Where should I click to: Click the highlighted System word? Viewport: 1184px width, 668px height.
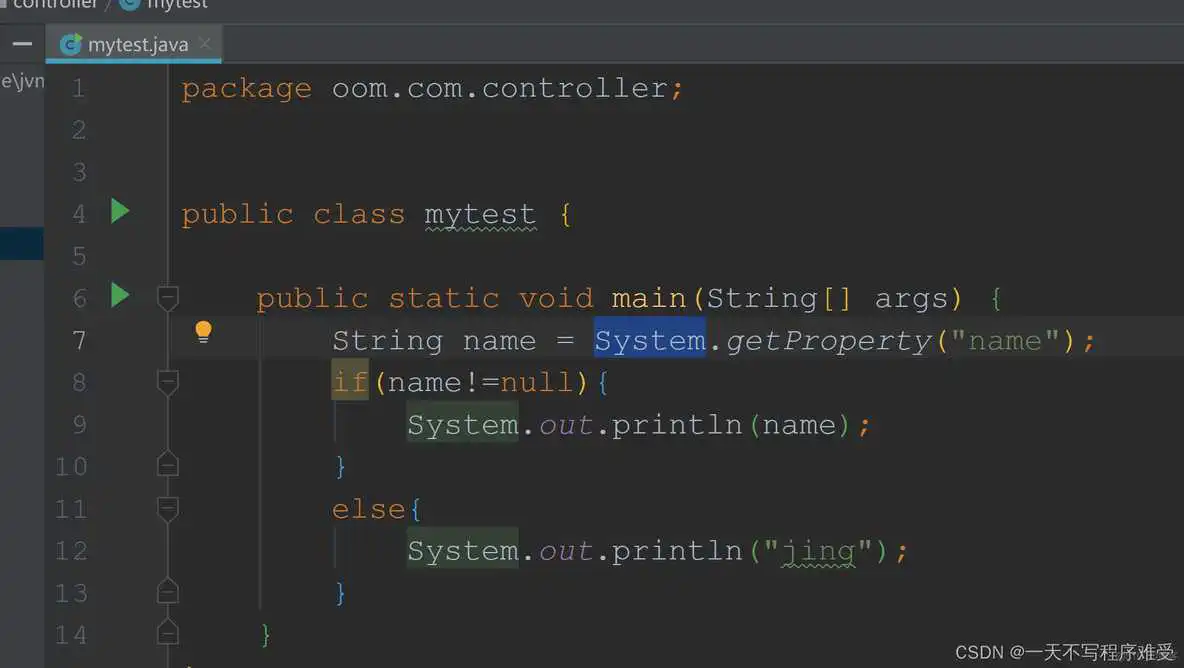(x=649, y=340)
